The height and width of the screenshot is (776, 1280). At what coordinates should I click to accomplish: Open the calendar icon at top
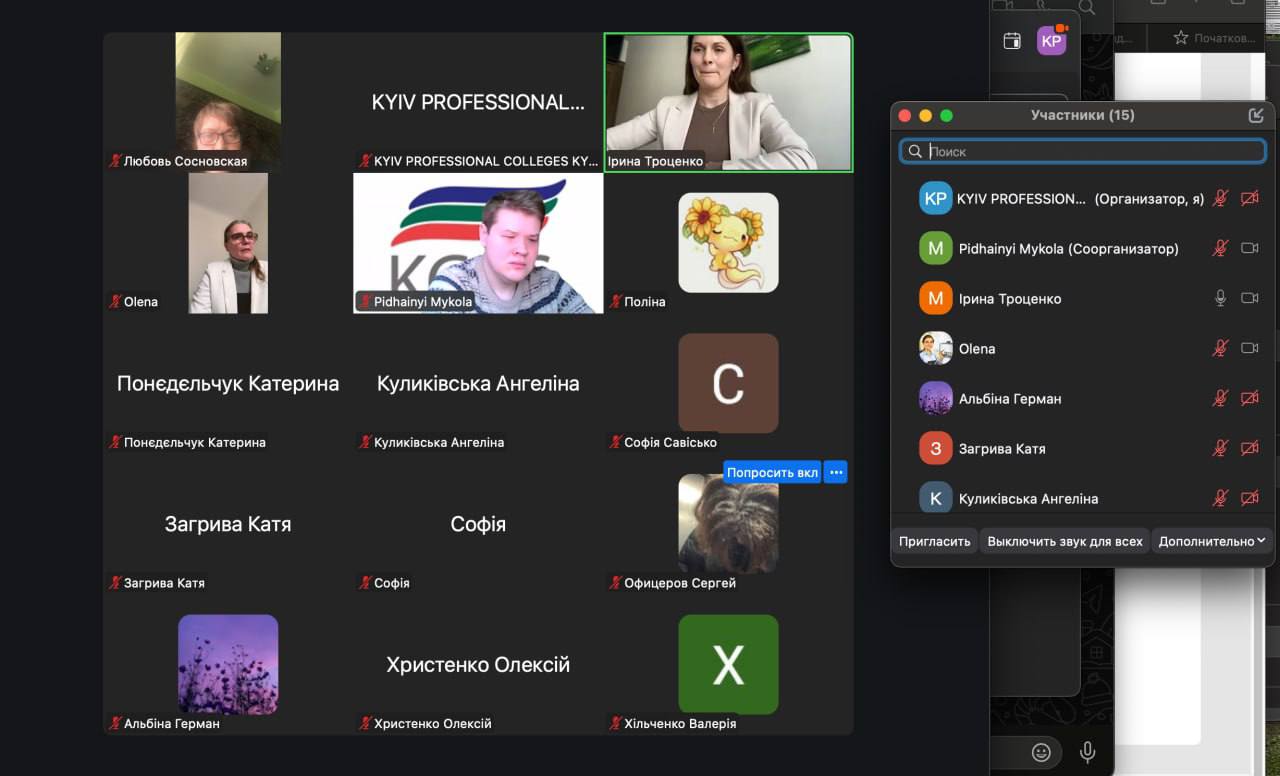tap(1012, 41)
